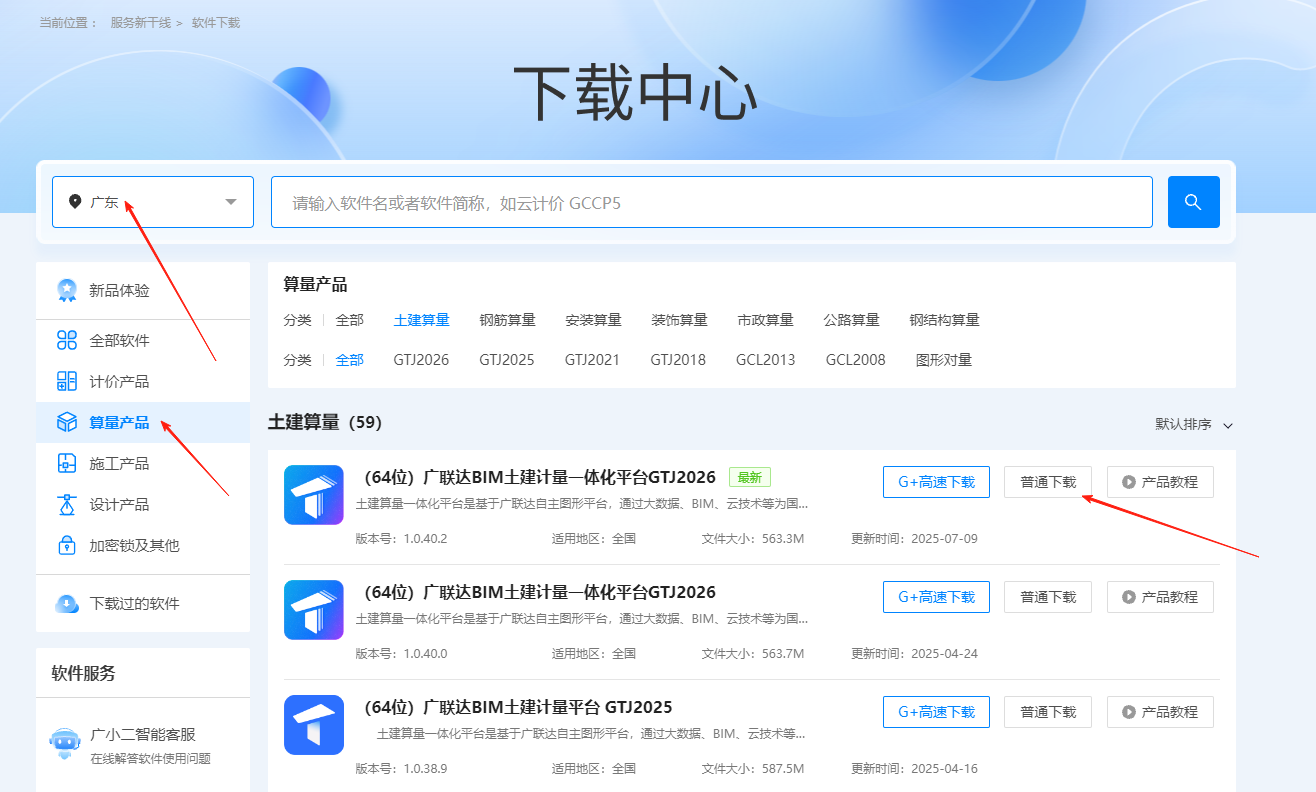
Task: Open 产品教程 for GTJ2025
Action: (1160, 712)
